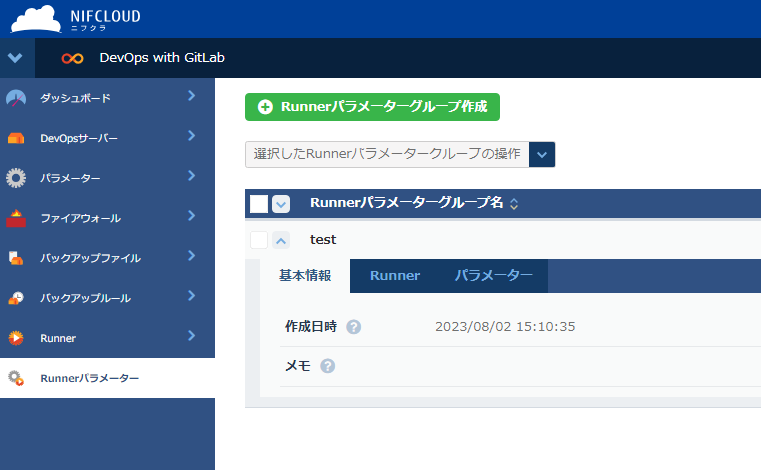The image size is (761, 470).
Task: Click Runnerパラメーターグループ作成 button
Action: coord(372,107)
